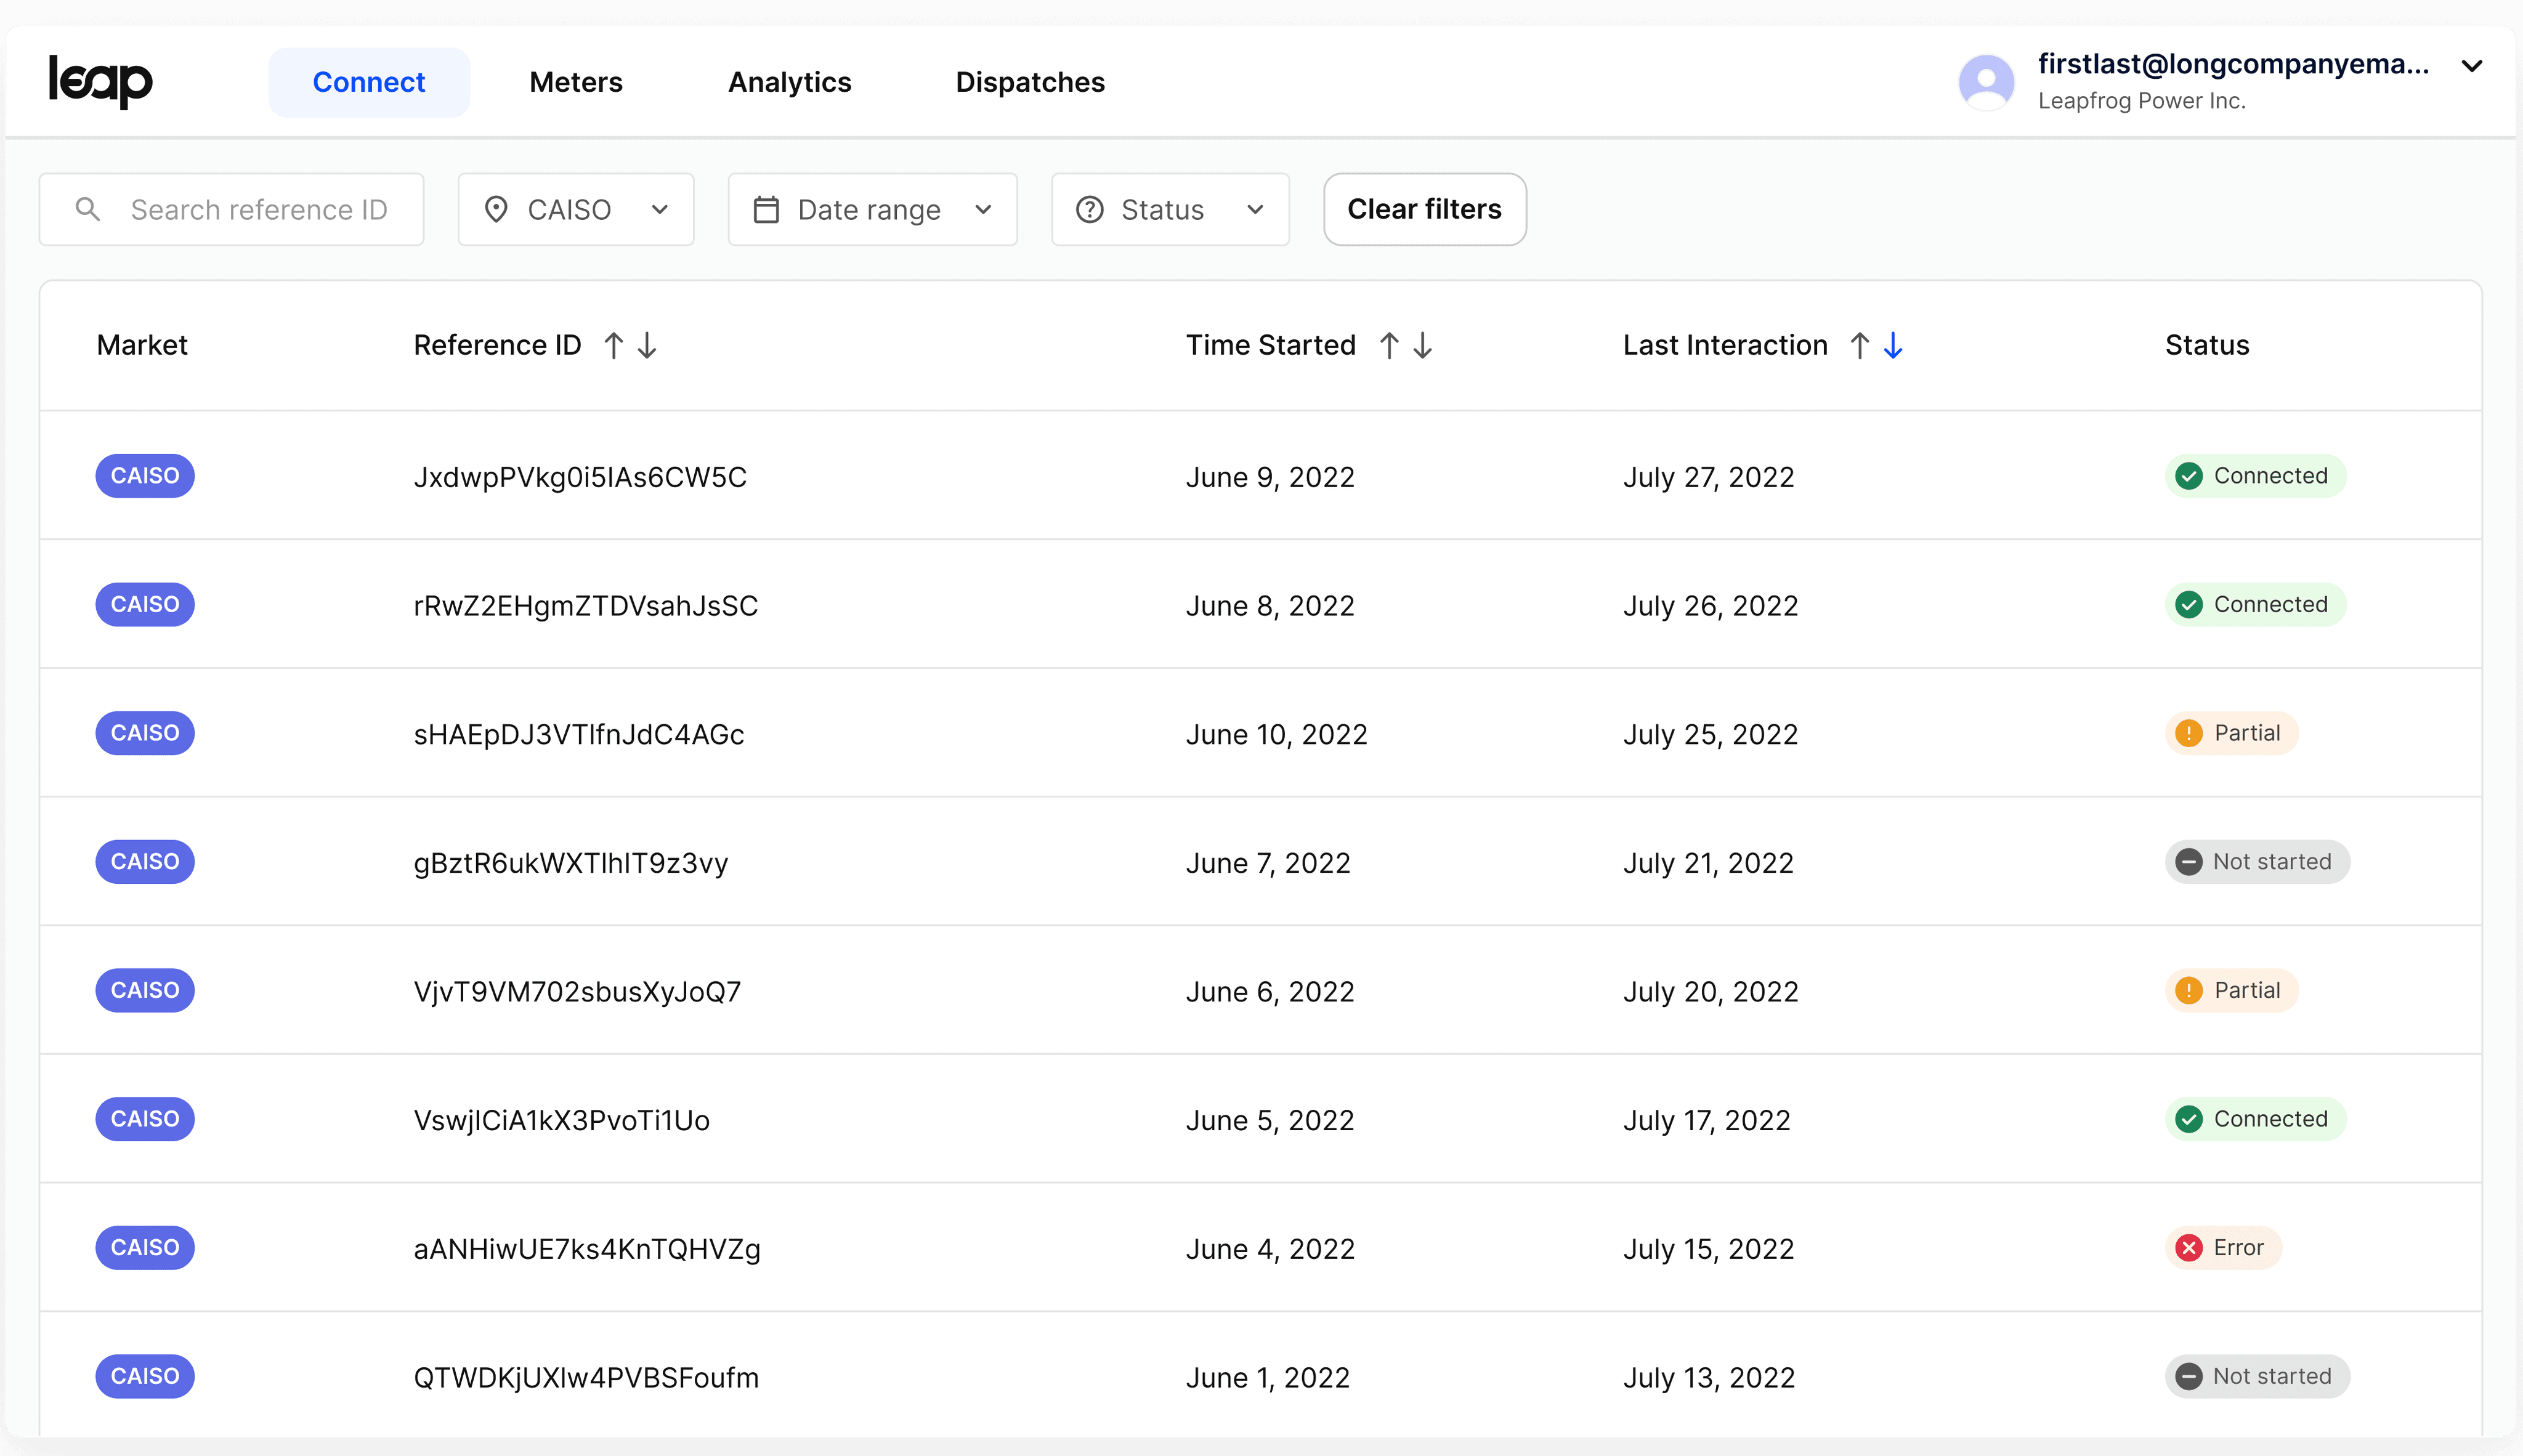Open the Date range dropdown
The height and width of the screenshot is (1456, 2523).
(x=872, y=209)
